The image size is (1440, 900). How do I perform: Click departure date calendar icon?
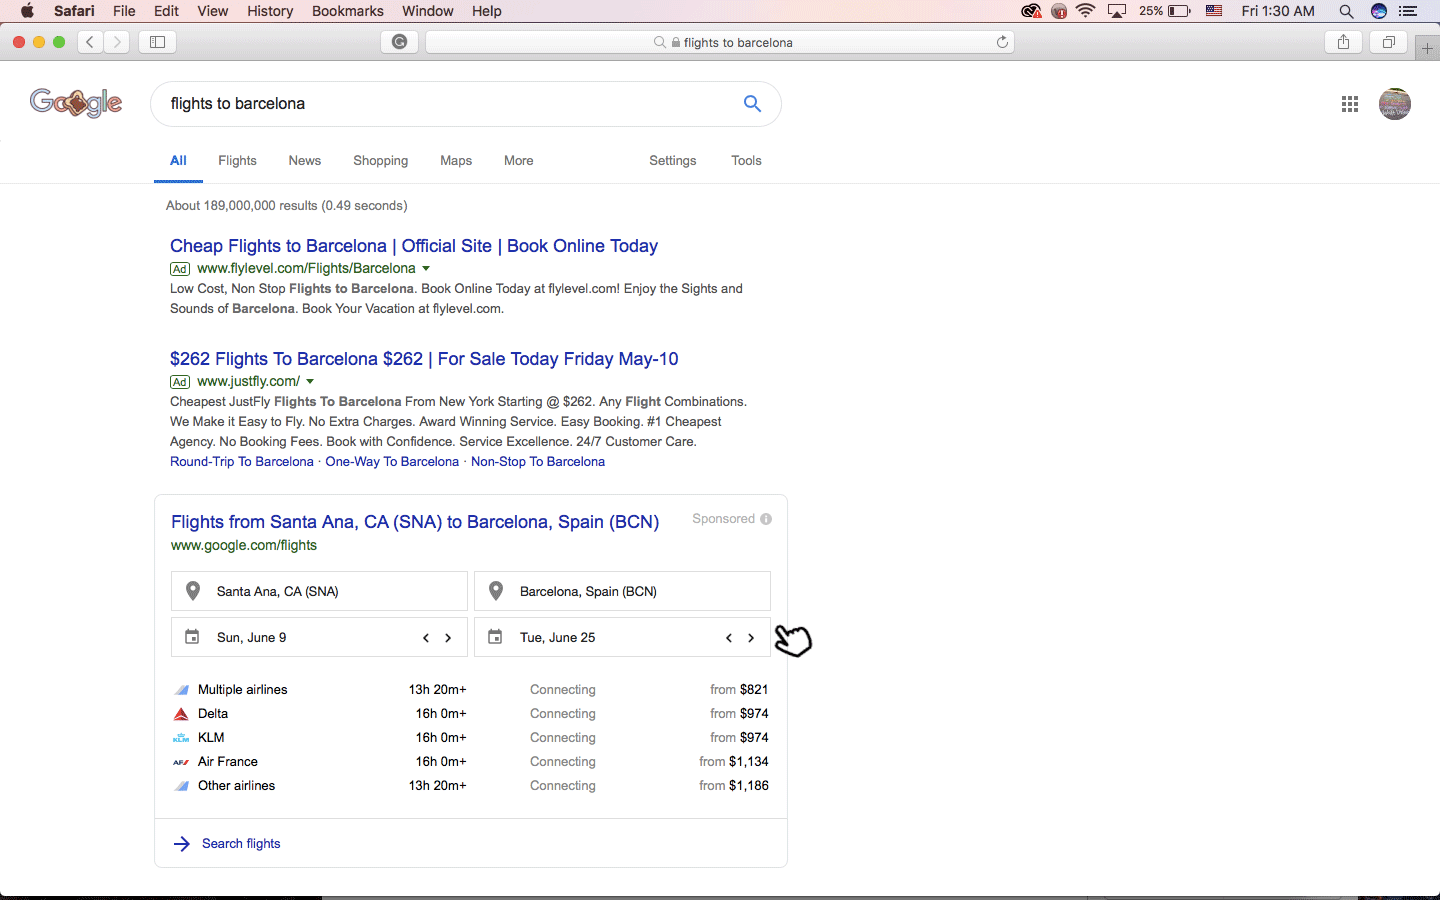pos(192,637)
